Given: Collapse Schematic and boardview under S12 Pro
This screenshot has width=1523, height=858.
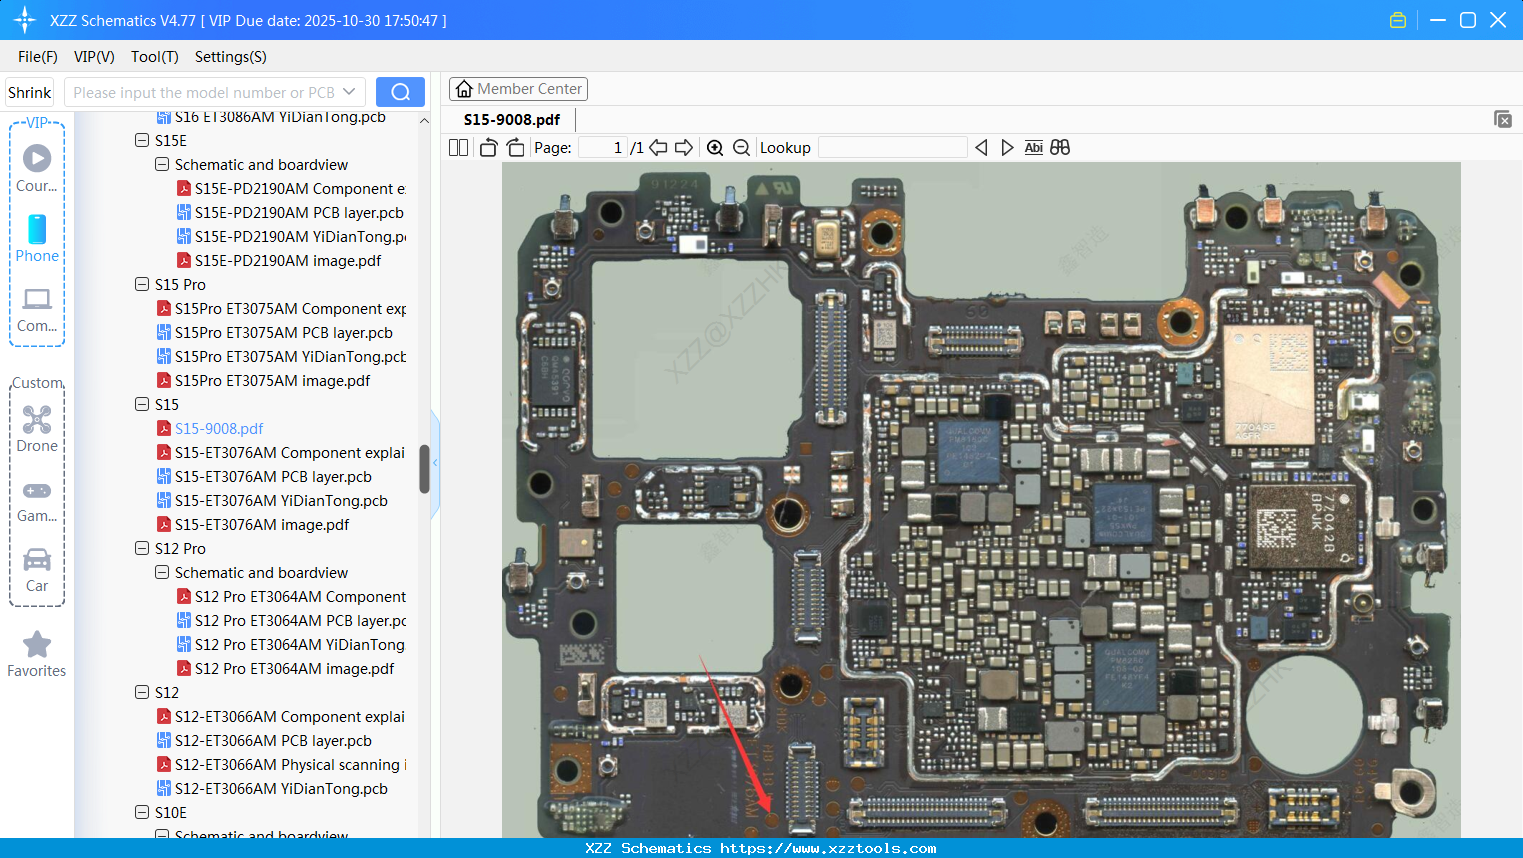Looking at the screenshot, I should click(162, 573).
